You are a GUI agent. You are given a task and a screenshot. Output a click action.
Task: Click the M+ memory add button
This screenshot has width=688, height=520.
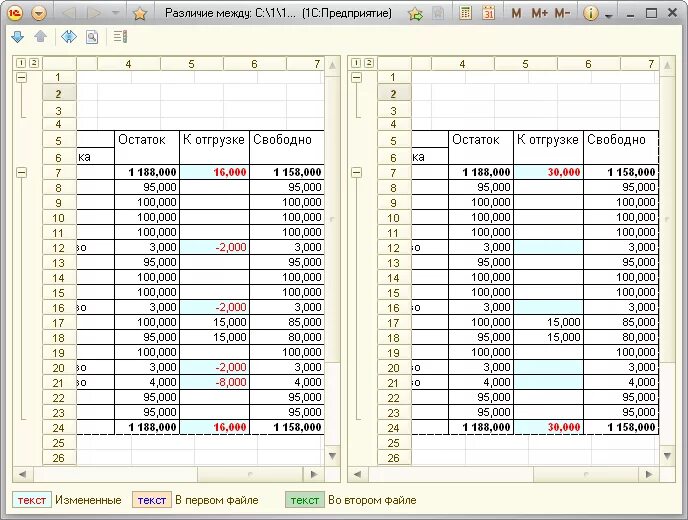(539, 13)
